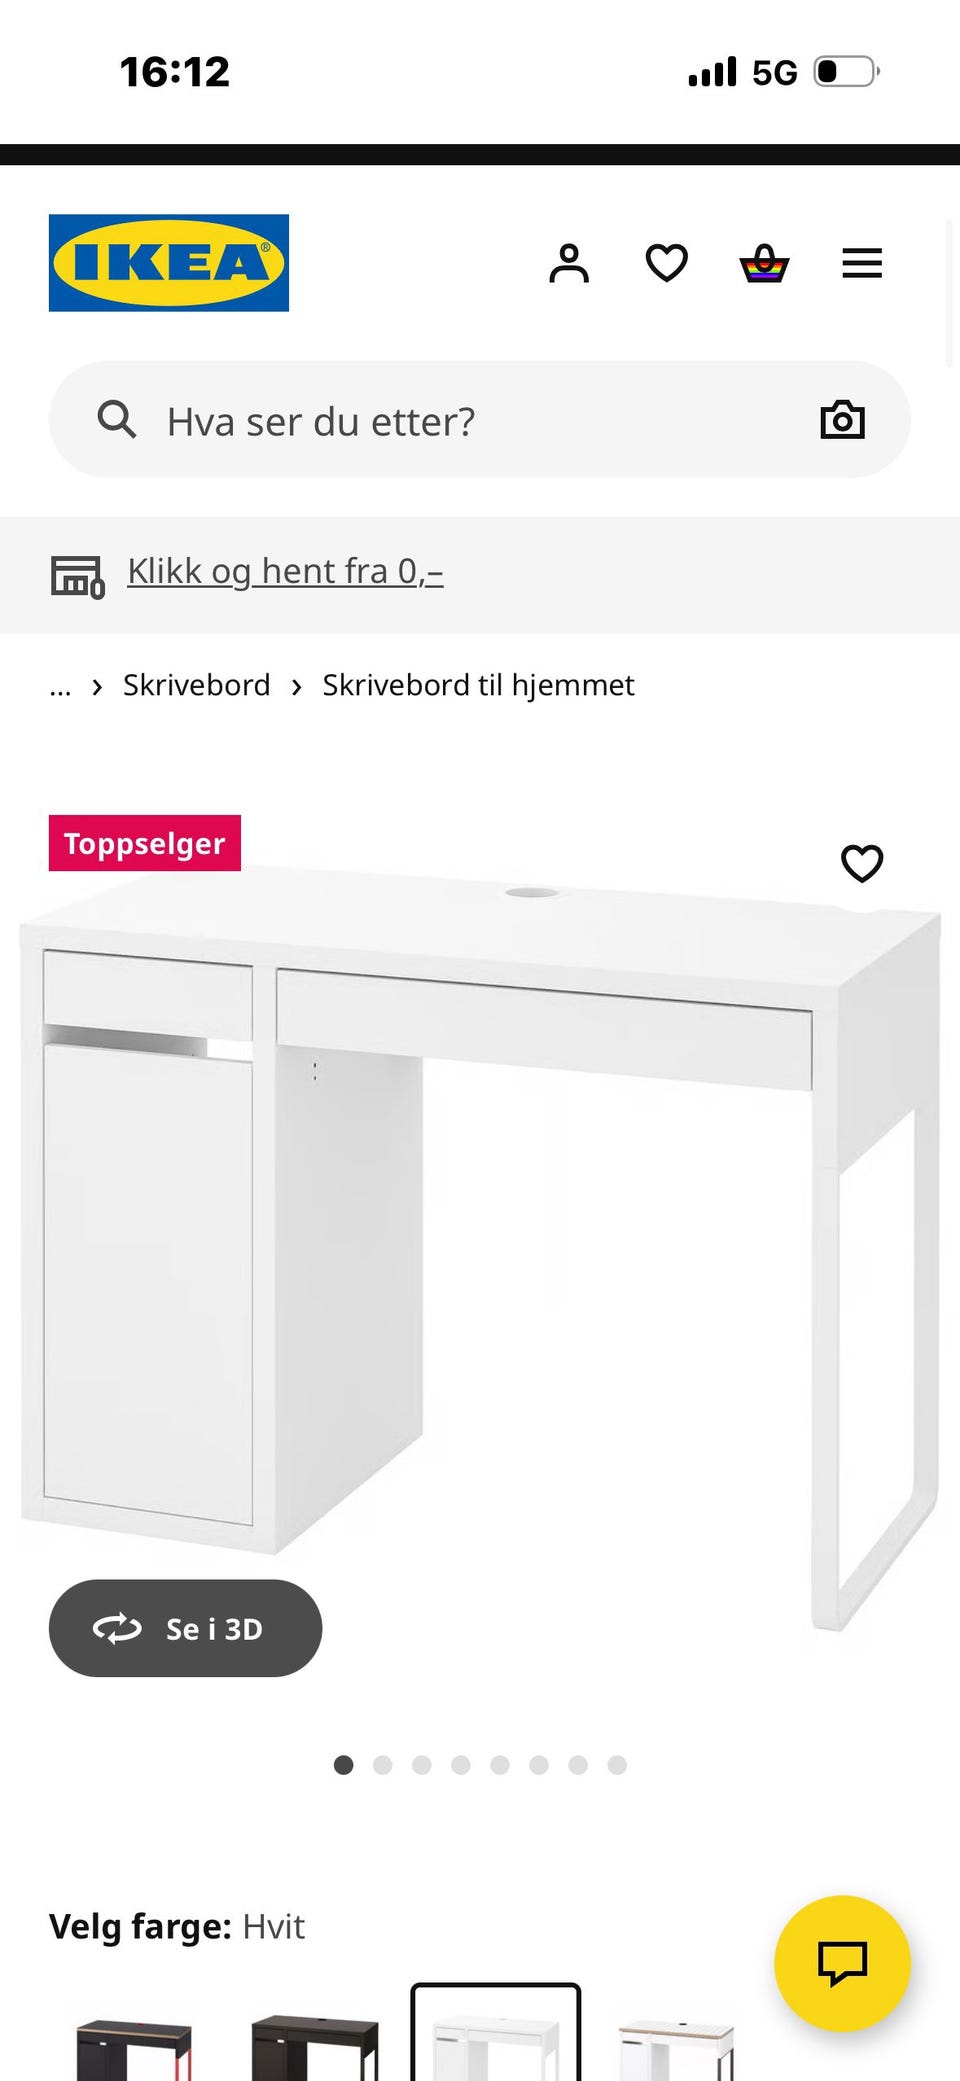Open 'Klikk og hent fra 0,–' link
The height and width of the screenshot is (2081, 960).
point(285,571)
